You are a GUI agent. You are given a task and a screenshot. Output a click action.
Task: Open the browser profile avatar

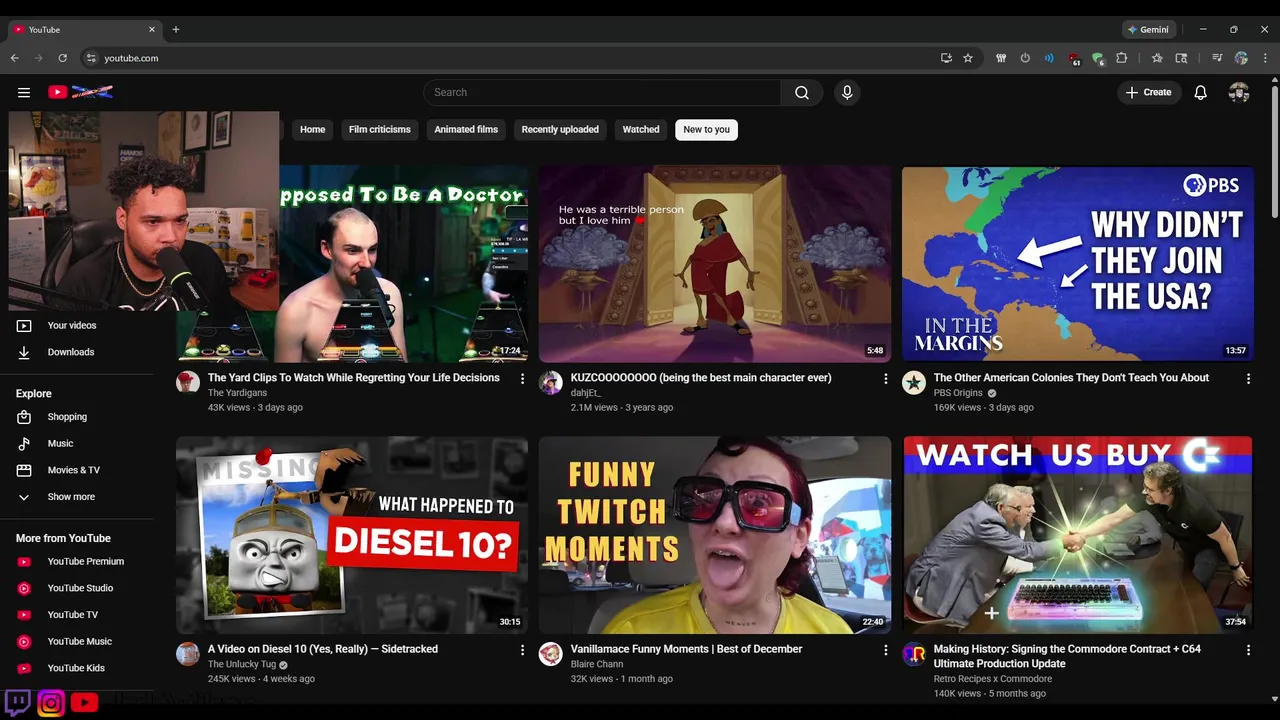(1241, 58)
